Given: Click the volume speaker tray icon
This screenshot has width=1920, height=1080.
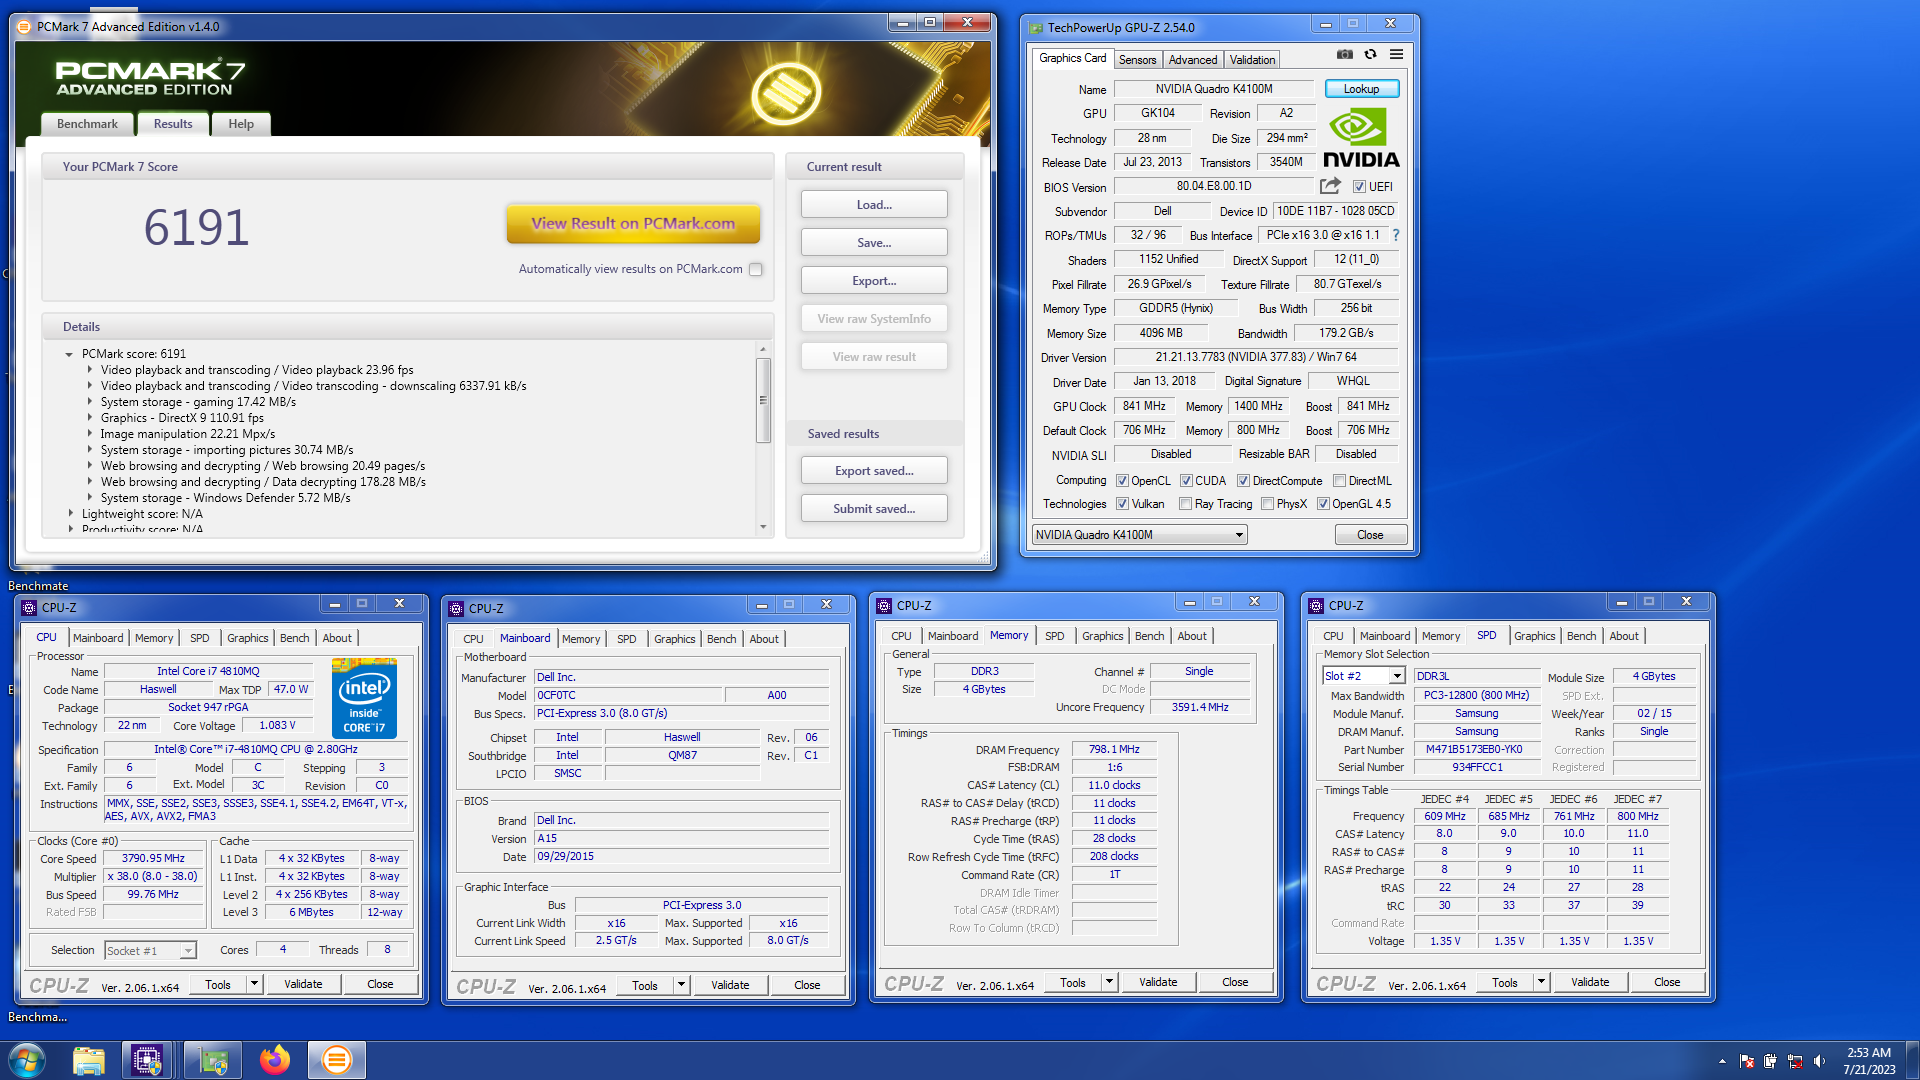Looking at the screenshot, I should click(1819, 1061).
